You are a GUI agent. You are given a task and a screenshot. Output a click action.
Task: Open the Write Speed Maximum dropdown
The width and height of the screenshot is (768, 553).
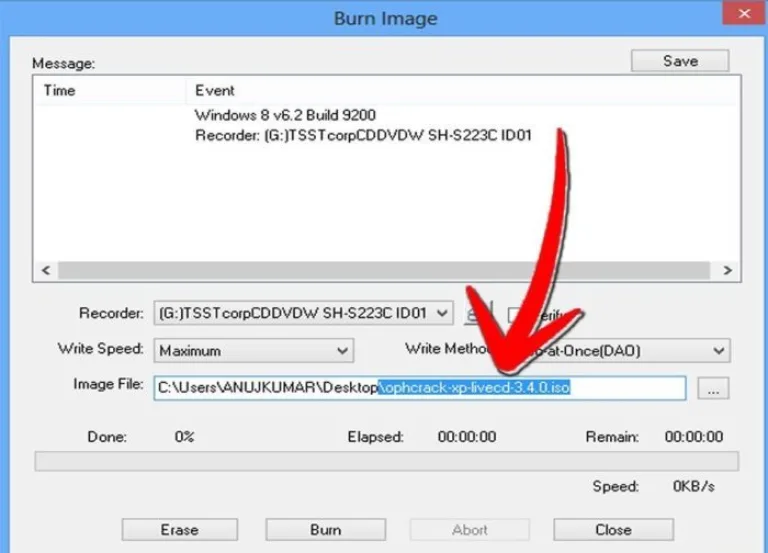click(x=254, y=351)
